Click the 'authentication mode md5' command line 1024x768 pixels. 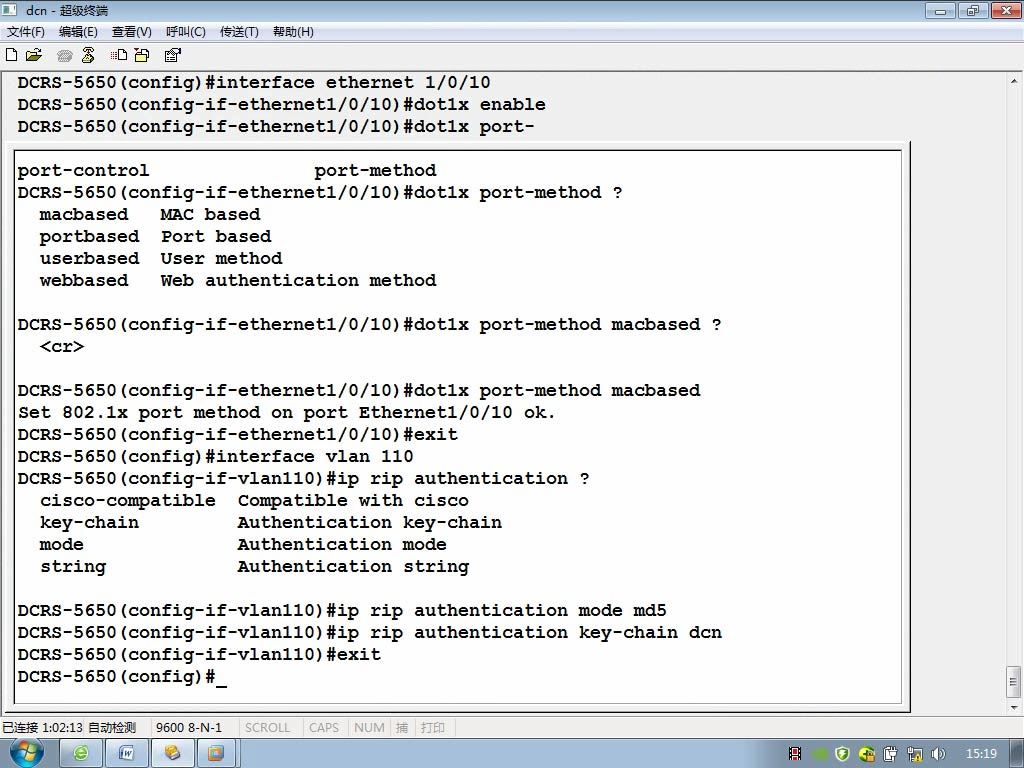tap(342, 611)
